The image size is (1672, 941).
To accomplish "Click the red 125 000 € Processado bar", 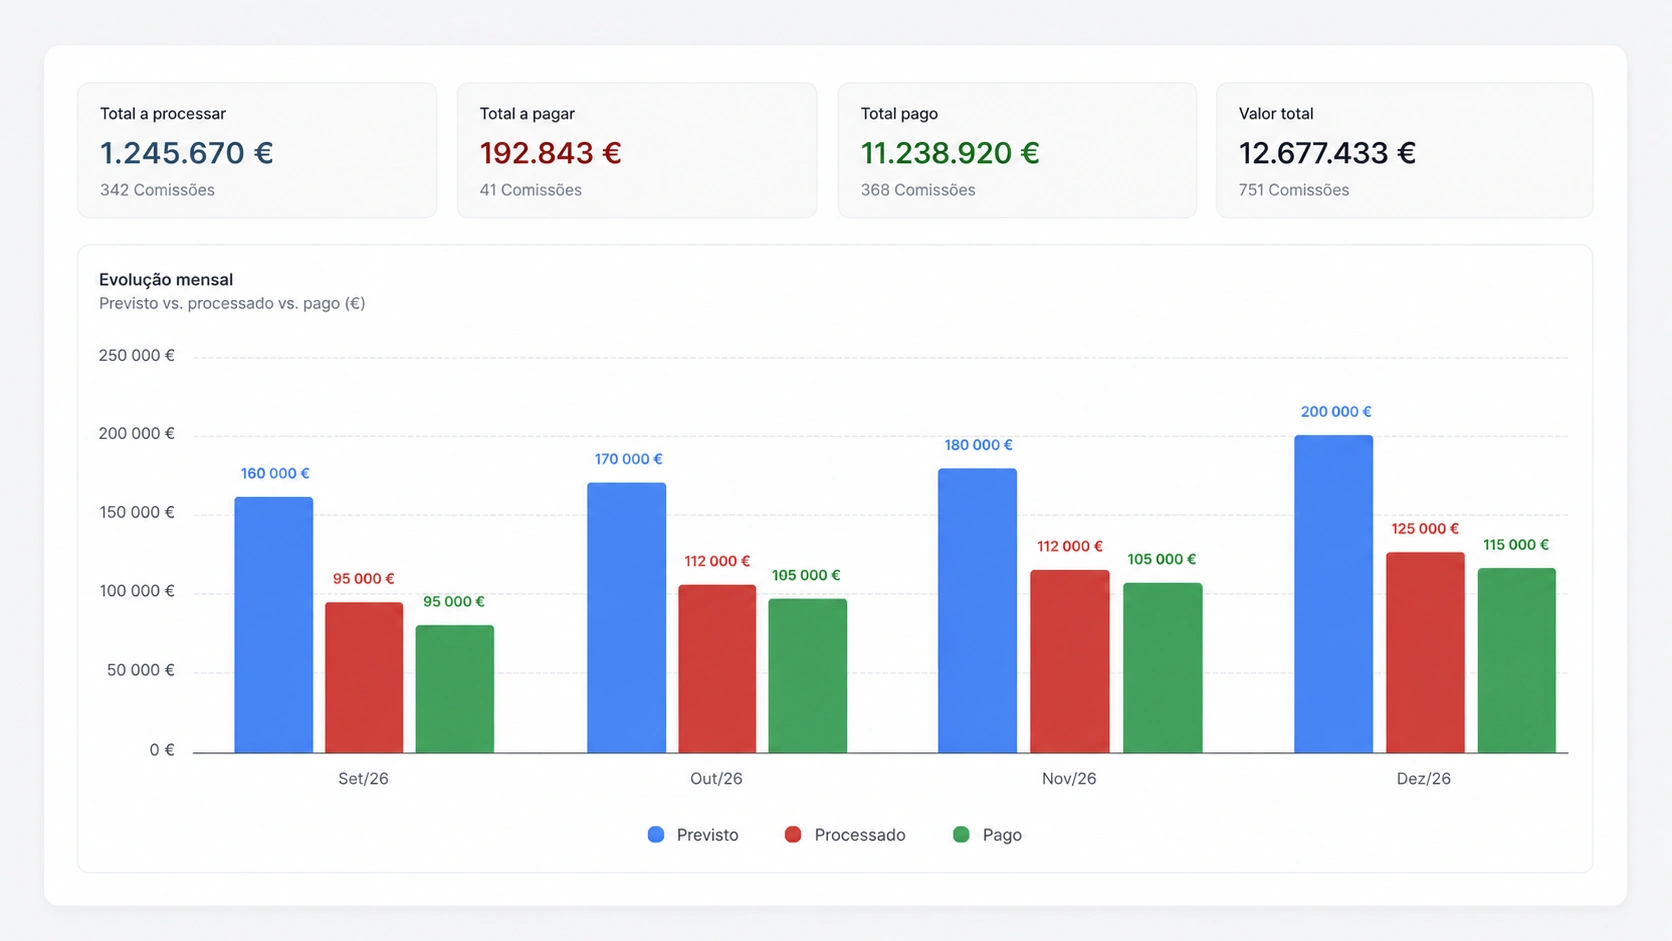I will pos(1425,652).
